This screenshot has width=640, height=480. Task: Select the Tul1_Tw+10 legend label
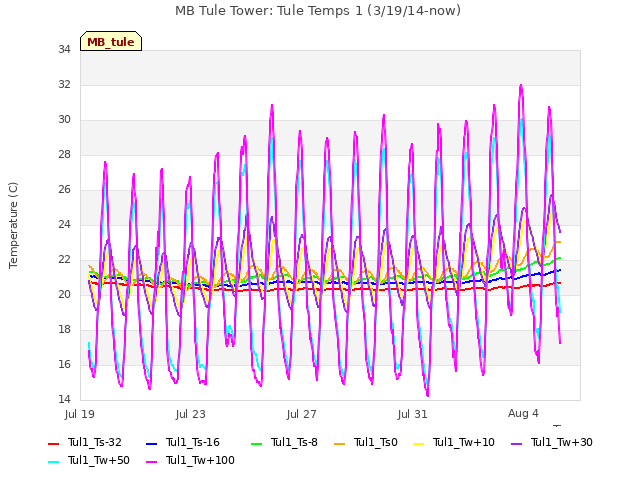[x=464, y=442]
